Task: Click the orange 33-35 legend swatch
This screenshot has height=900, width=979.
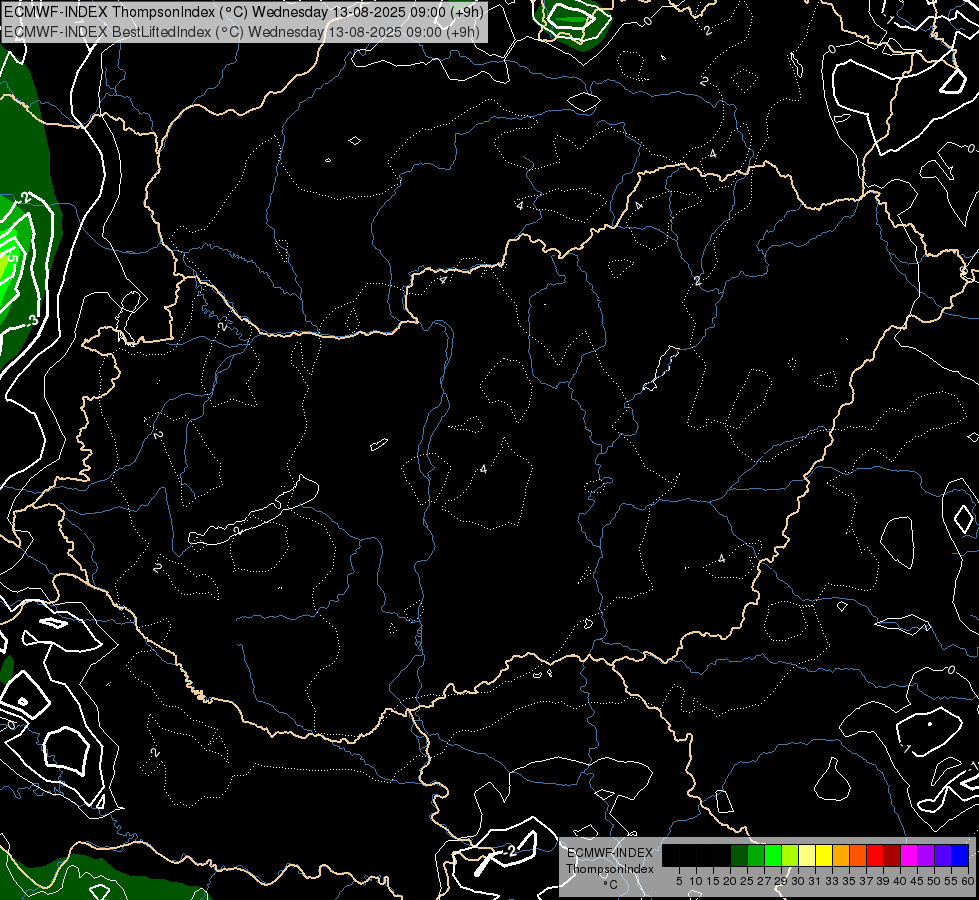Action: (841, 855)
